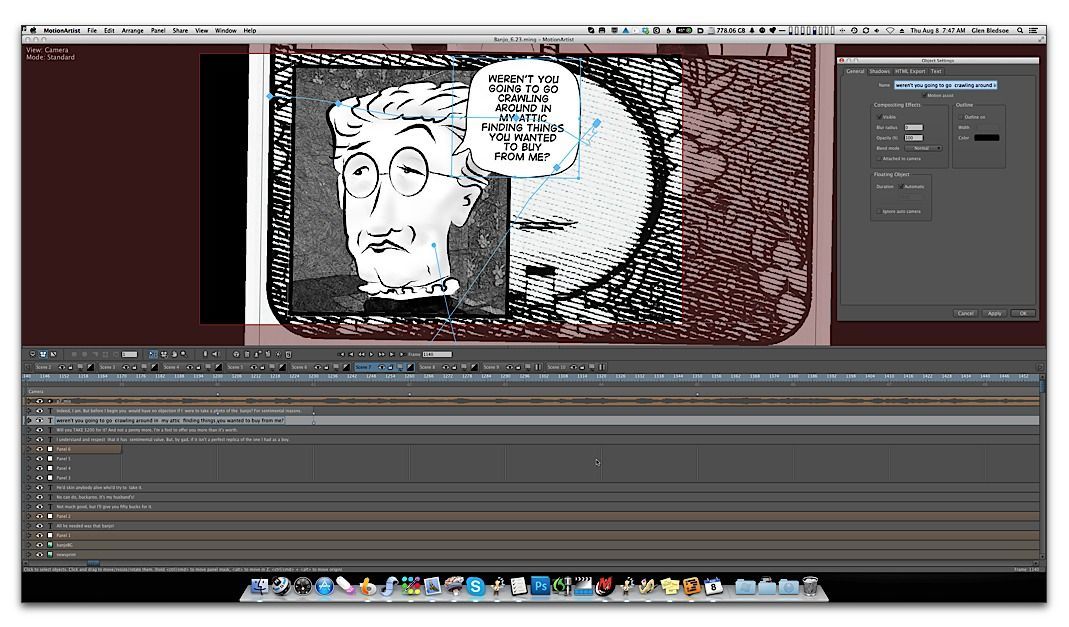Image resolution: width=1069 pixels, height=627 pixels.
Task: Select the magnifying glass zoom tool
Action: point(184,354)
